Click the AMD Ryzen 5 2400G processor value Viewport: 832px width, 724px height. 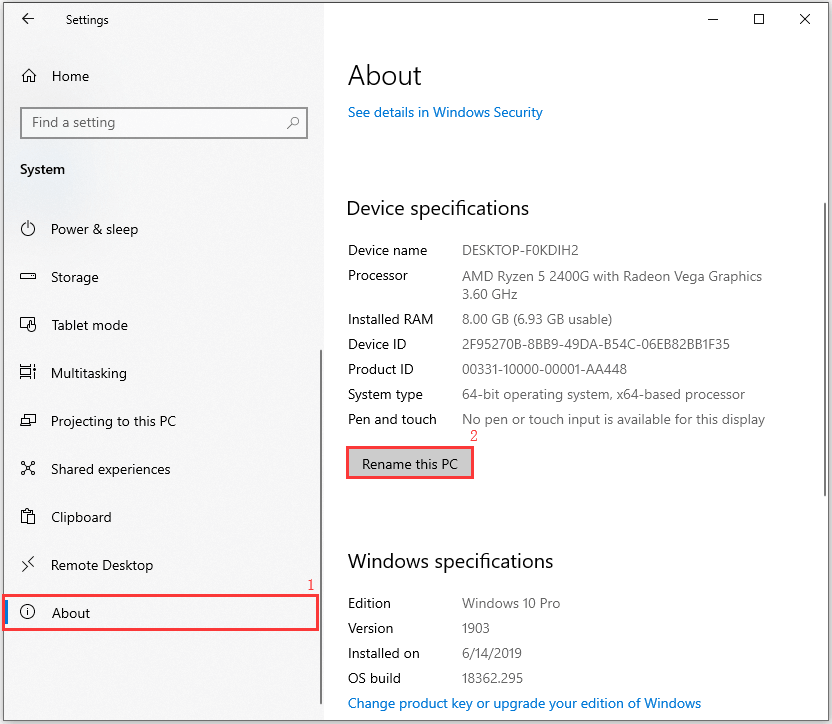coord(612,285)
